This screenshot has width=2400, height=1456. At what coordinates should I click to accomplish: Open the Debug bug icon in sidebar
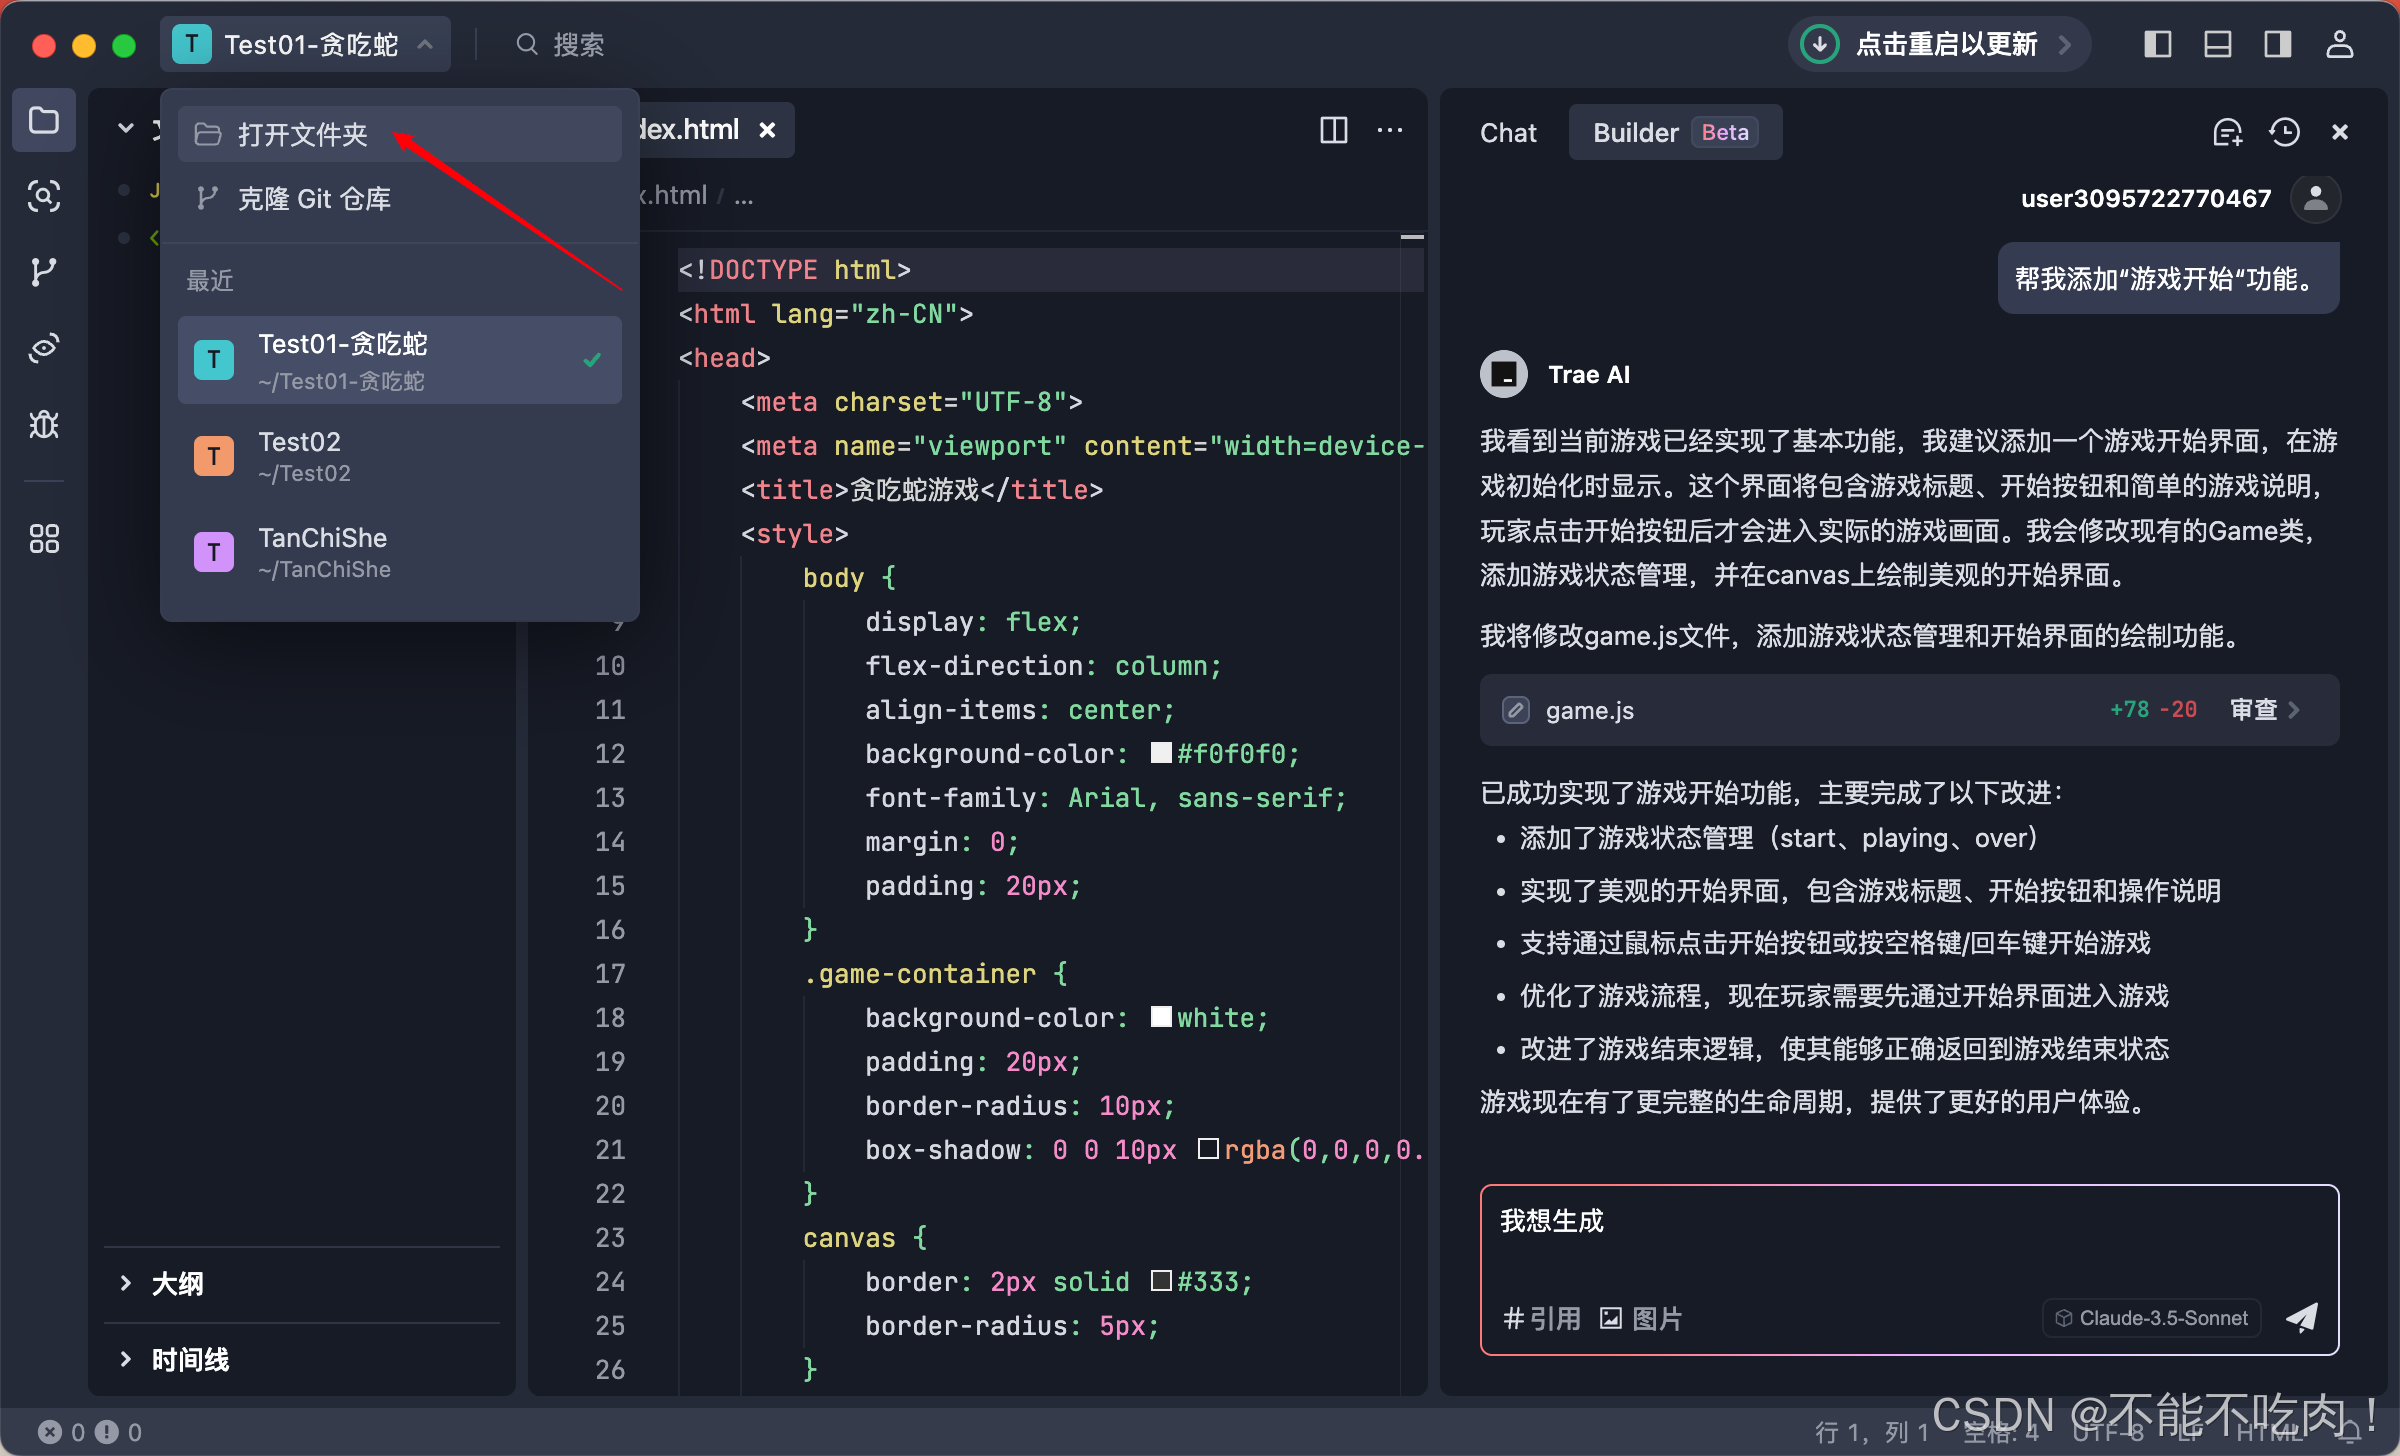(44, 425)
